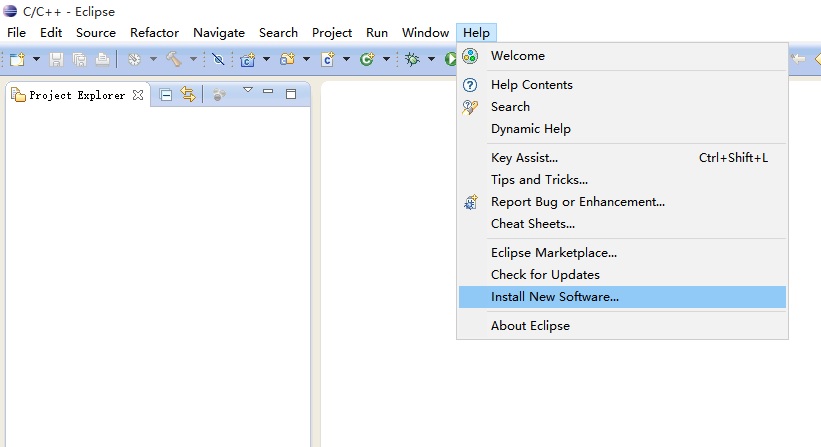This screenshot has height=447, width=821.
Task: Open the New Source Folder dropdown arrow
Action: [306, 59]
